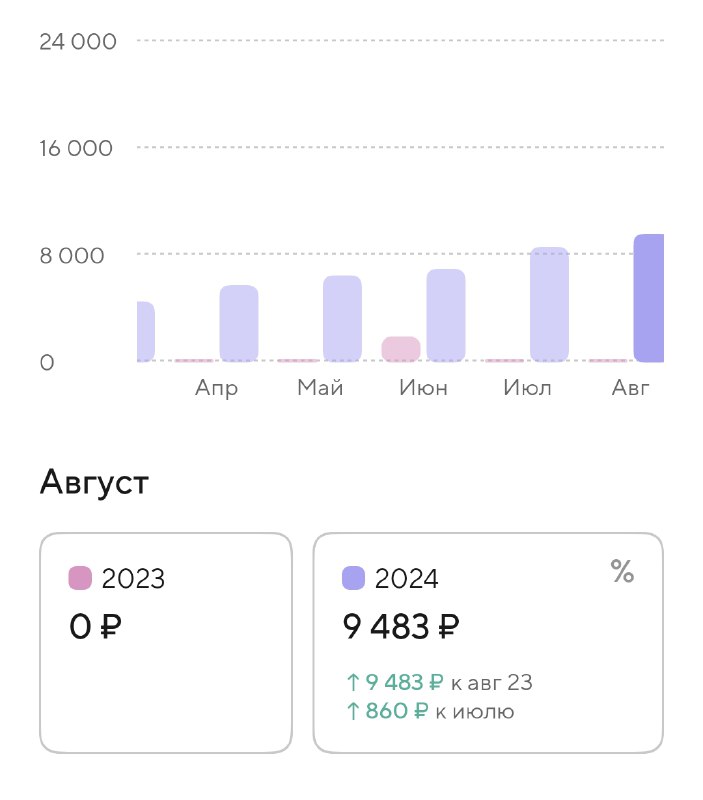Select the July 2024 purple bar

click(x=549, y=304)
